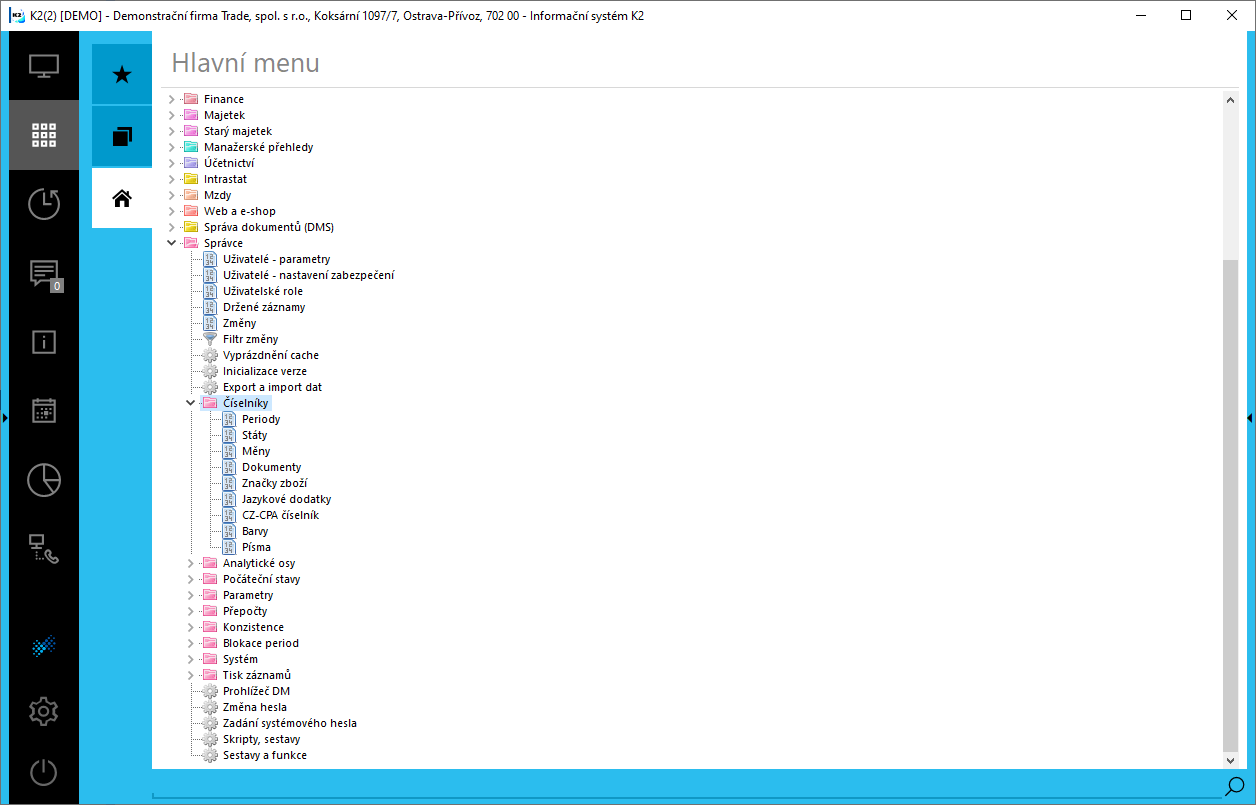Screen dimensions: 1256x805
Task: Click the Státy table icon
Action: [229, 435]
